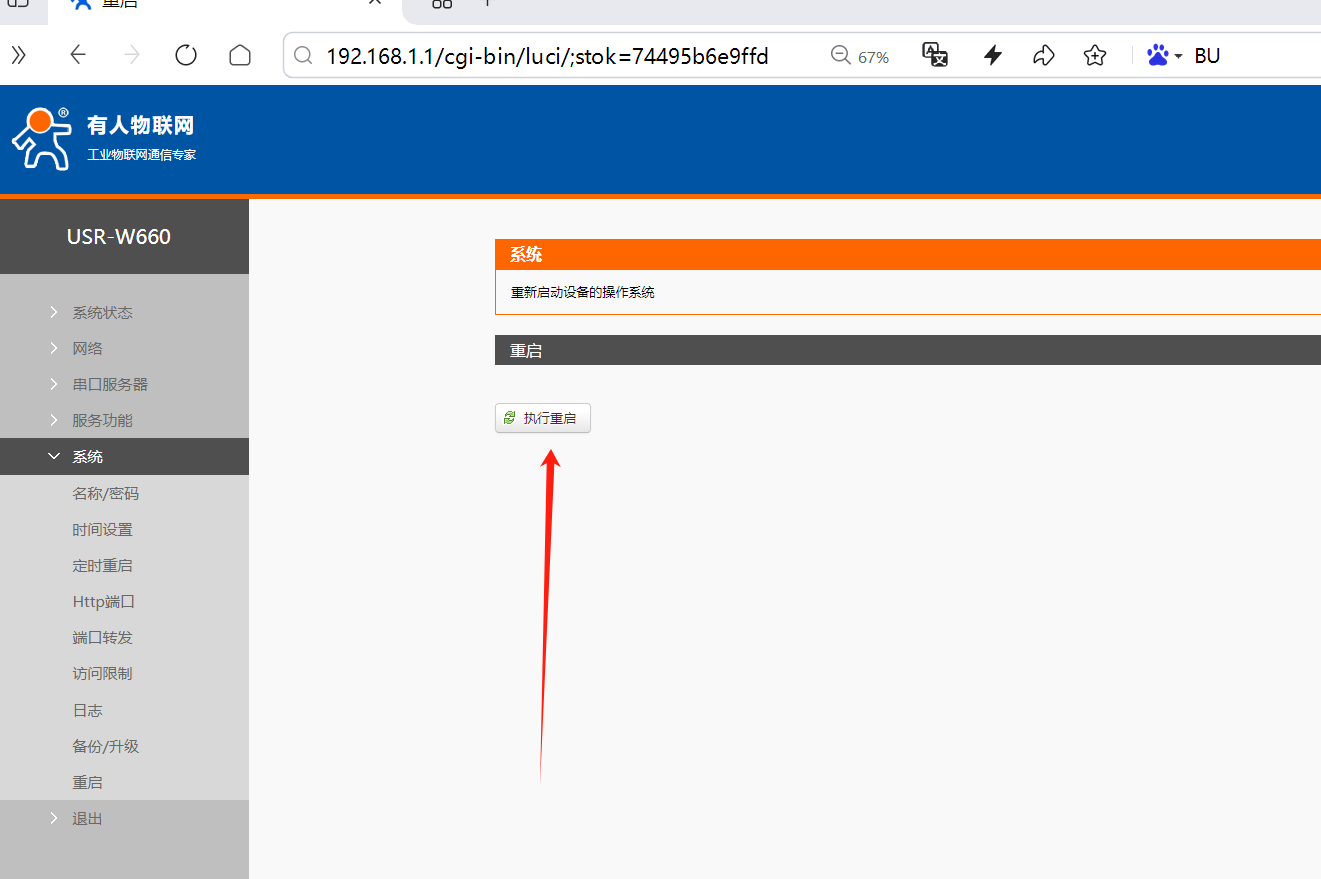1321x879 pixels.
Task: Reload the page with the refresh icon
Action: [186, 56]
